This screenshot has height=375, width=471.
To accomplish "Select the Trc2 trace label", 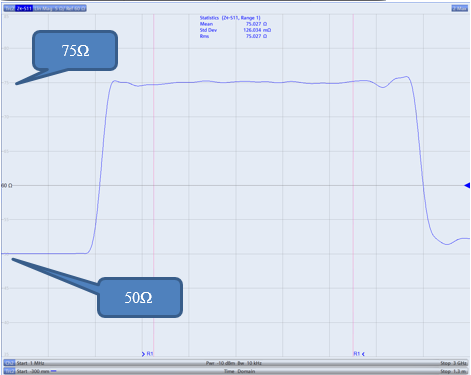I will 9,8.
